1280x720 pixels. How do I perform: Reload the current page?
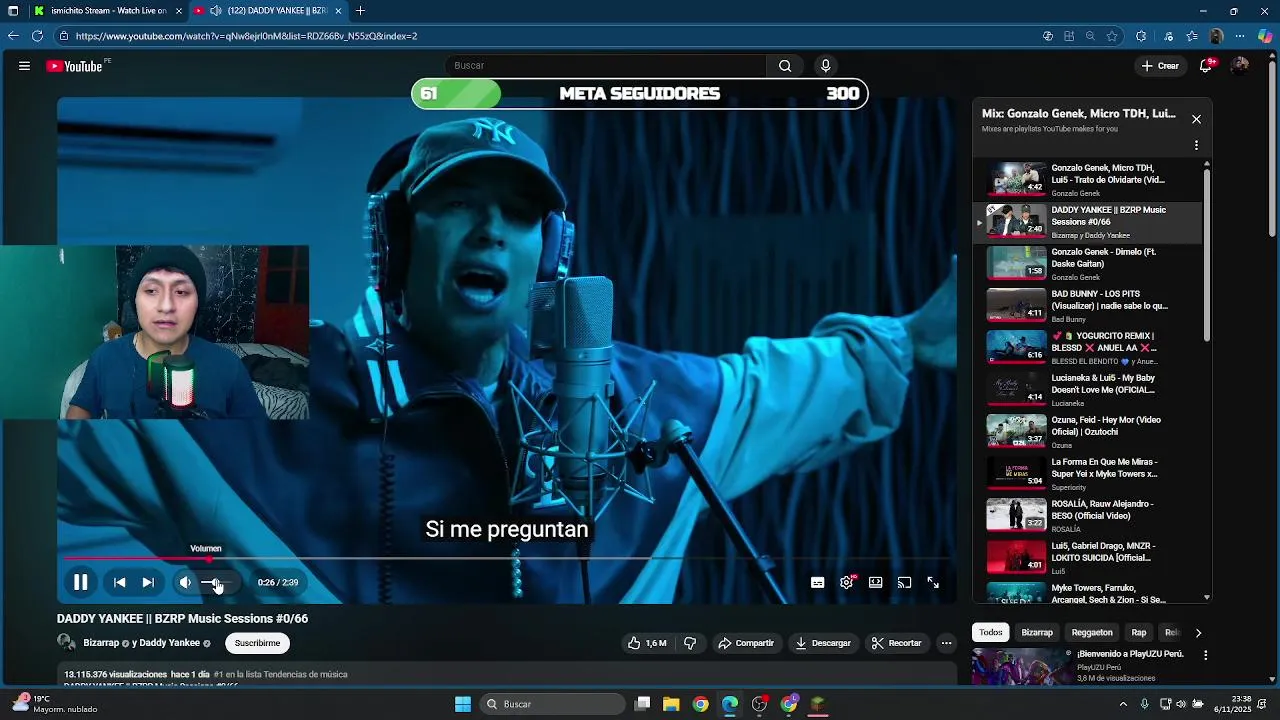click(37, 36)
